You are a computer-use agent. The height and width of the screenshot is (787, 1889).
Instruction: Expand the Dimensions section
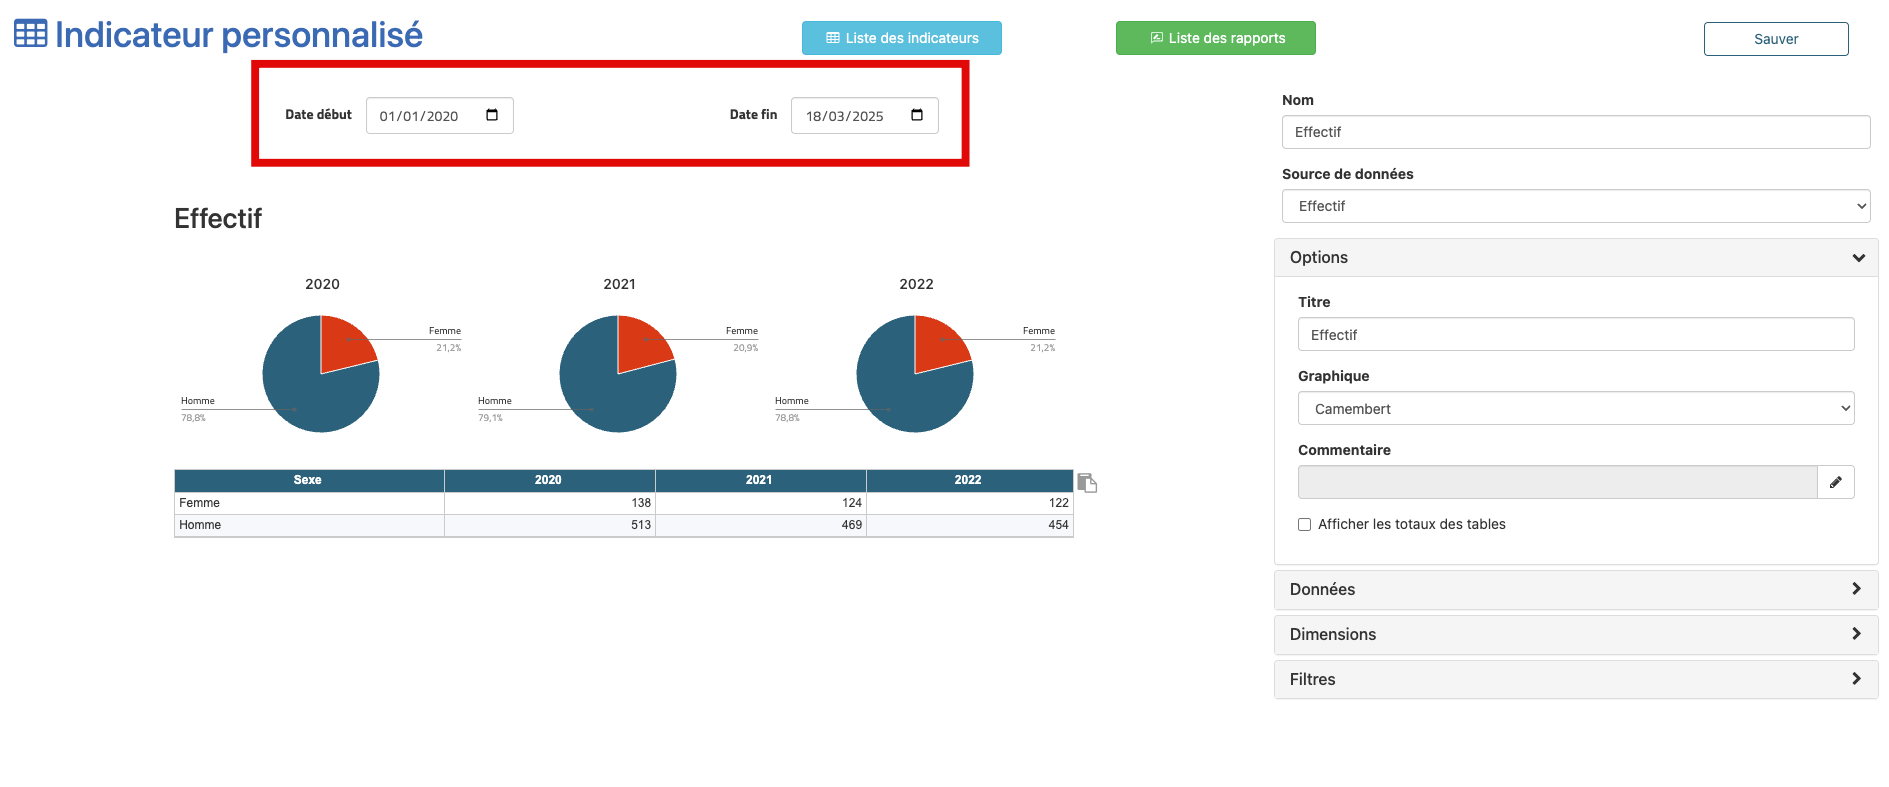(1576, 634)
